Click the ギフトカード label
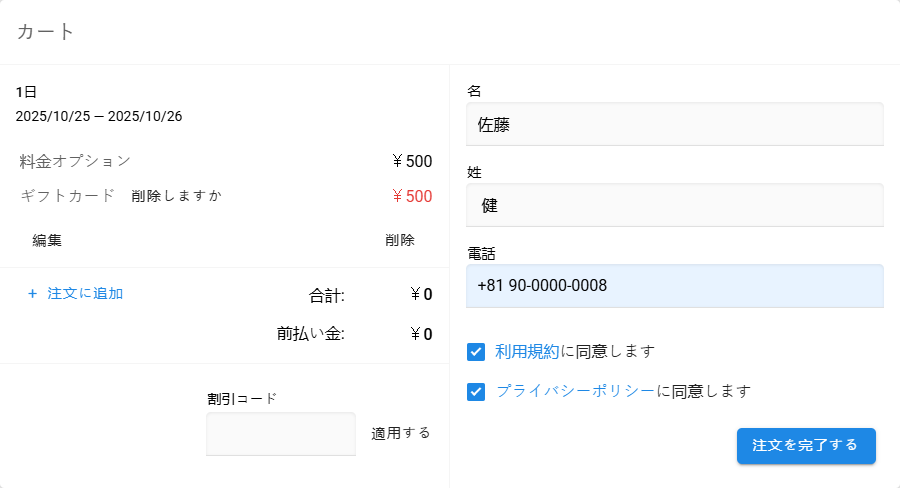900x488 pixels. [68, 196]
